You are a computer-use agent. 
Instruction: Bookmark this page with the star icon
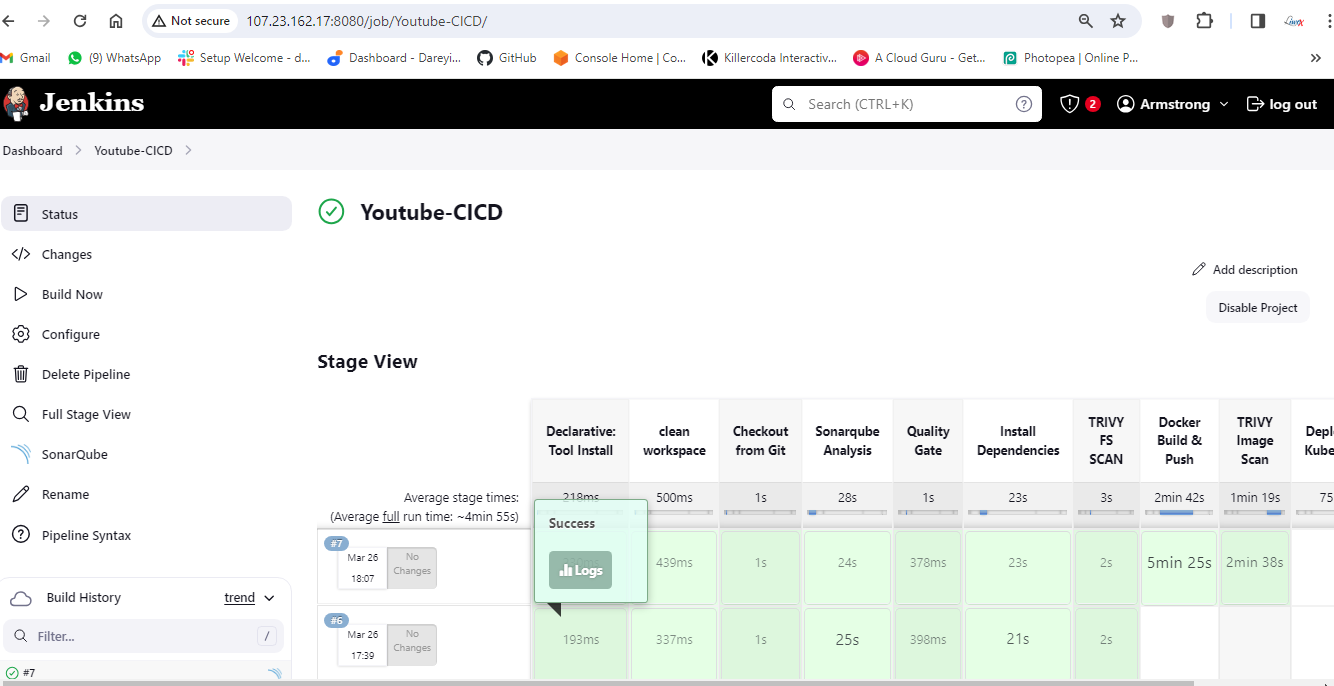coord(1118,21)
